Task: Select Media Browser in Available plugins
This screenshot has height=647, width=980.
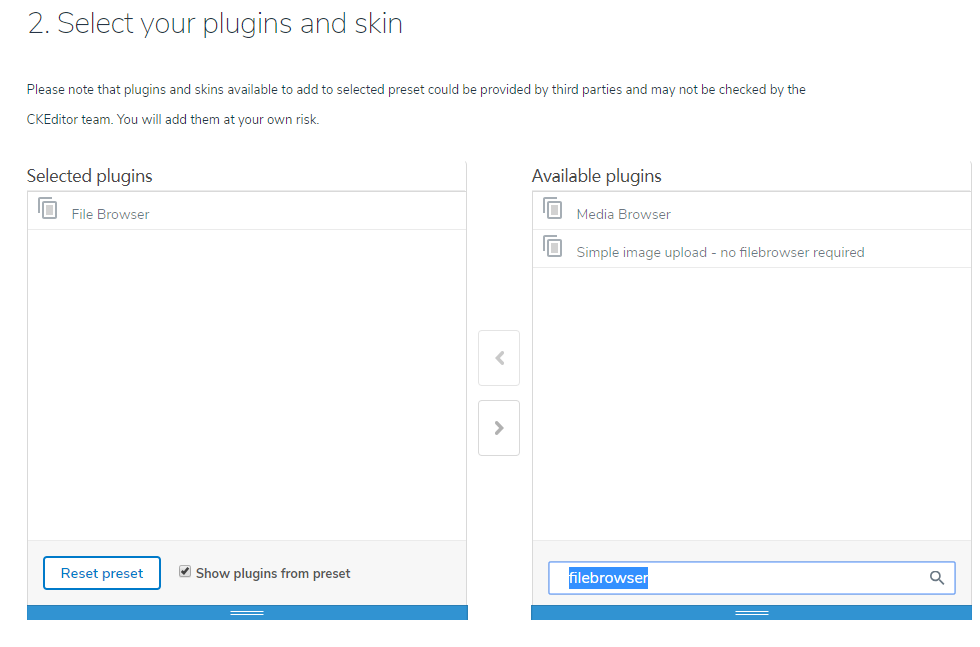Action: click(752, 211)
